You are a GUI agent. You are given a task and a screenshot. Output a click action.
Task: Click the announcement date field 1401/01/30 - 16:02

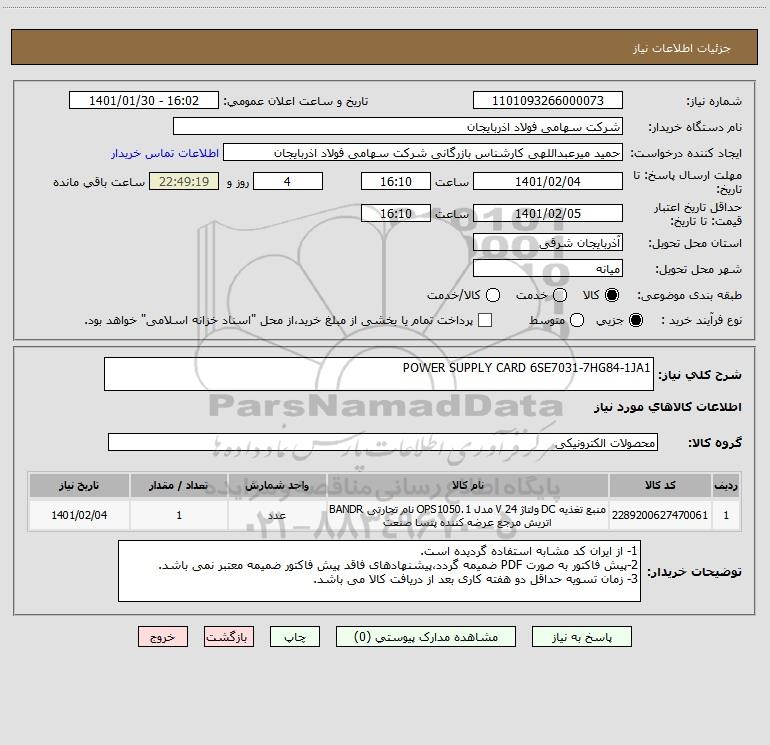(x=144, y=101)
